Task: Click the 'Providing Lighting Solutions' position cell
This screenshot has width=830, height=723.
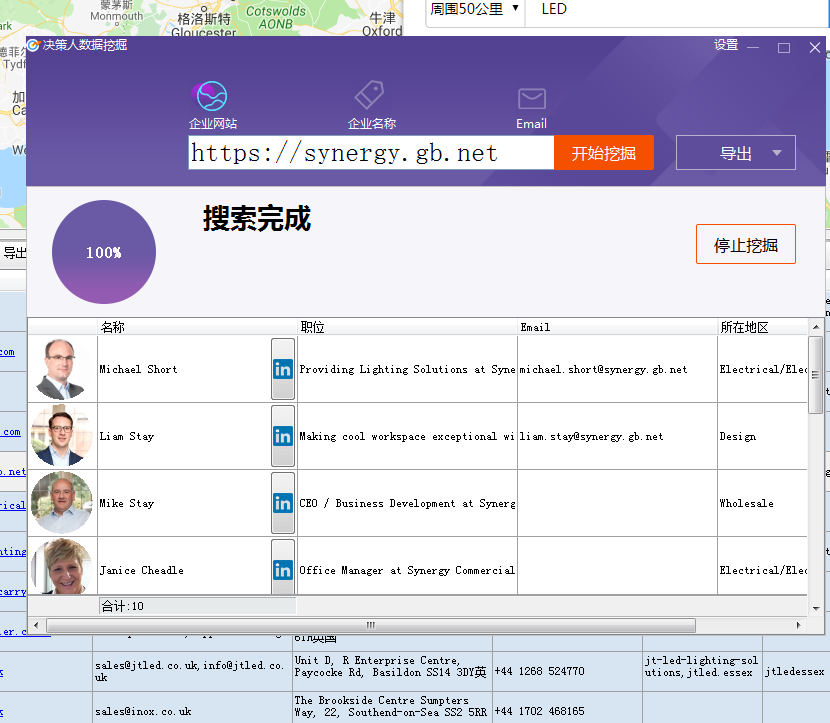Action: 408,369
